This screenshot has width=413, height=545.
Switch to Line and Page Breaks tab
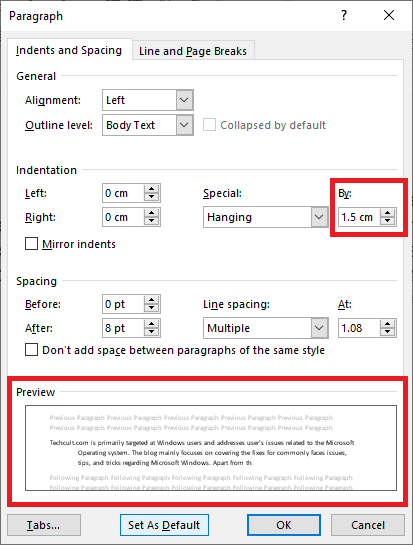(x=193, y=51)
